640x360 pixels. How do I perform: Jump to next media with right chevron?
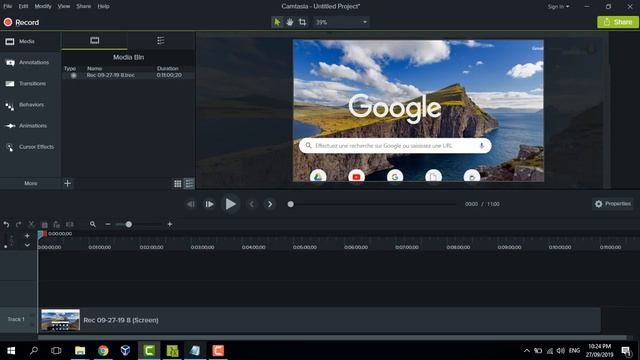pyautogui.click(x=270, y=204)
